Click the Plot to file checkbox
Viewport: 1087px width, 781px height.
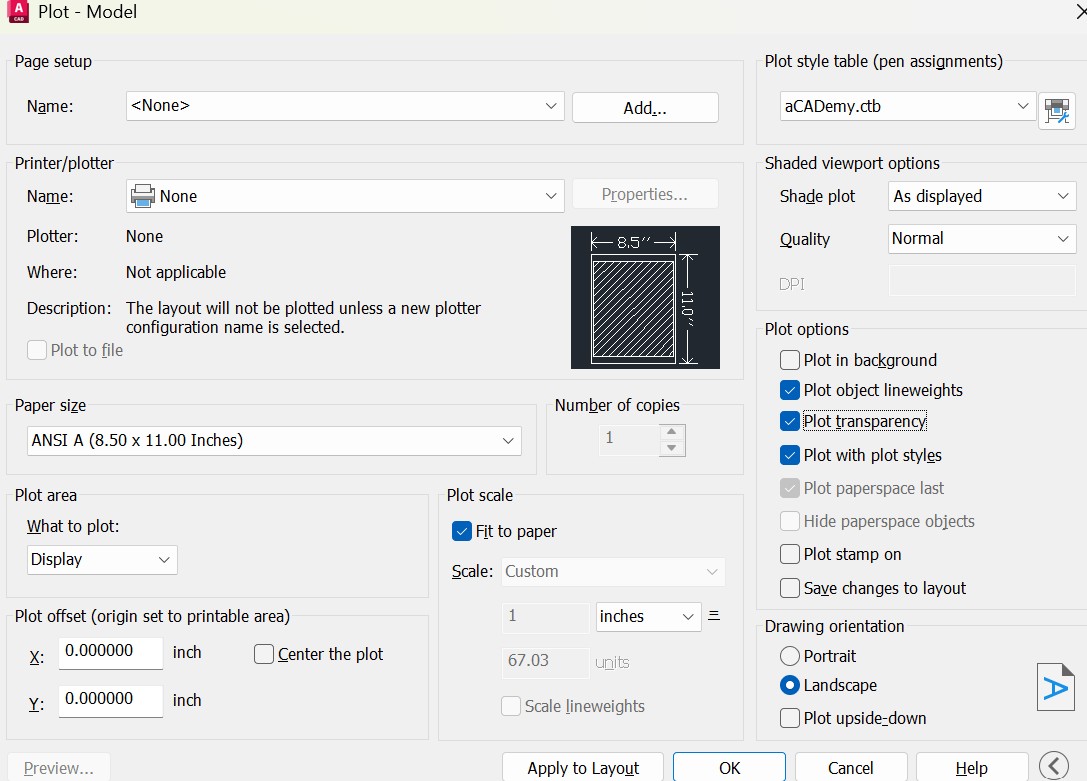[x=37, y=350]
